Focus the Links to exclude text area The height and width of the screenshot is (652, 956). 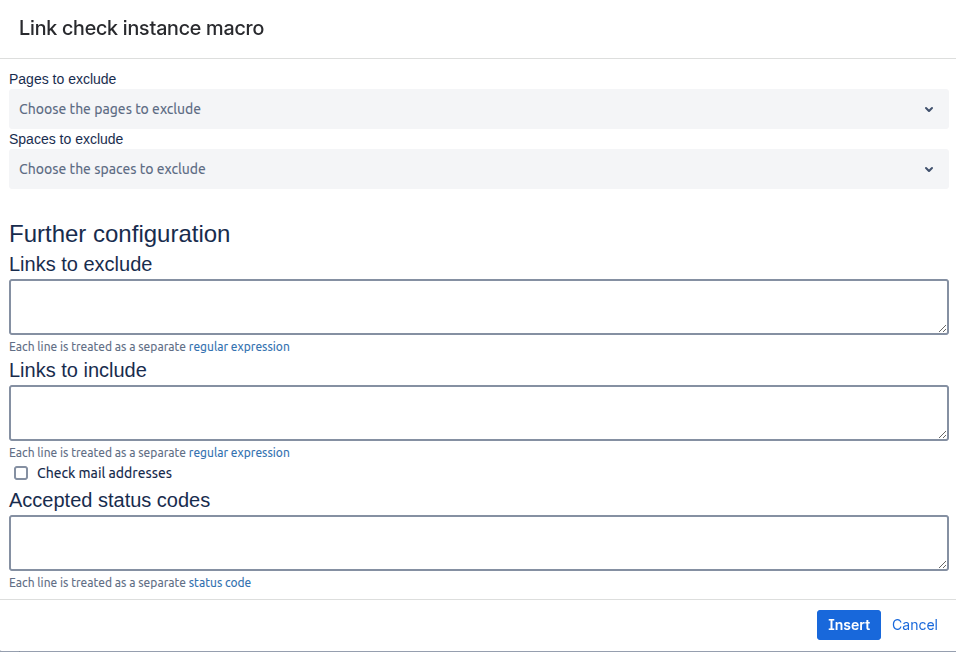(x=478, y=307)
